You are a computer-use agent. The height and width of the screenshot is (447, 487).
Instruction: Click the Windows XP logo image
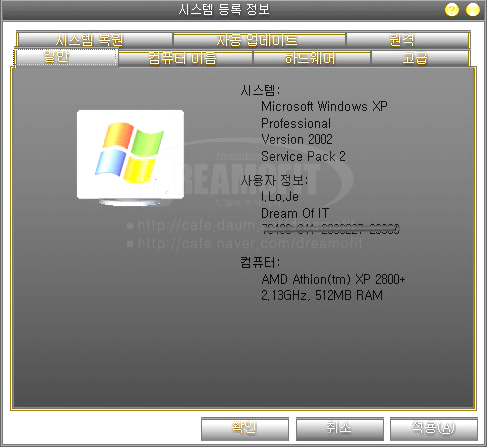pos(130,157)
